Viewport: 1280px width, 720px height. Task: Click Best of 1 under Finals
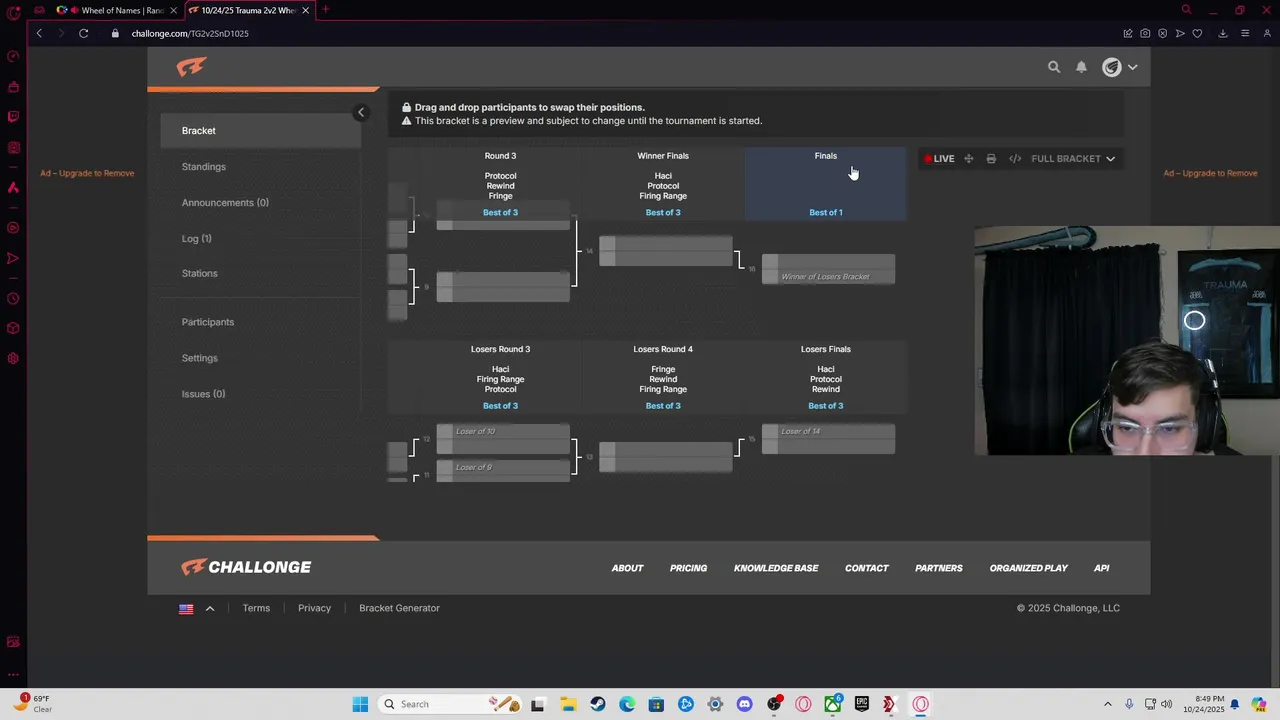click(826, 213)
